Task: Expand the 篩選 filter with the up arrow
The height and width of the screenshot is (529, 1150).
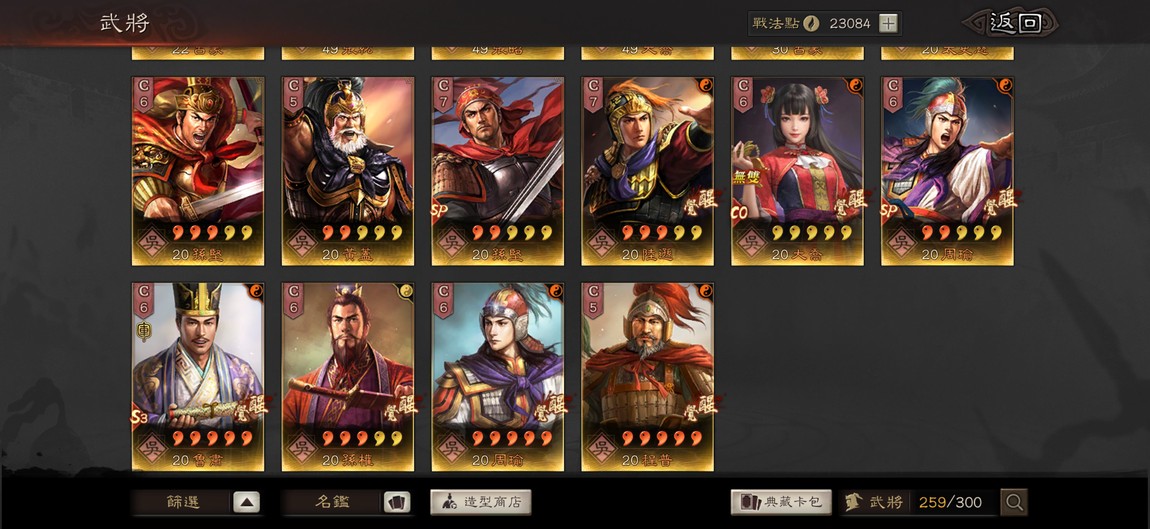Action: click(246, 503)
